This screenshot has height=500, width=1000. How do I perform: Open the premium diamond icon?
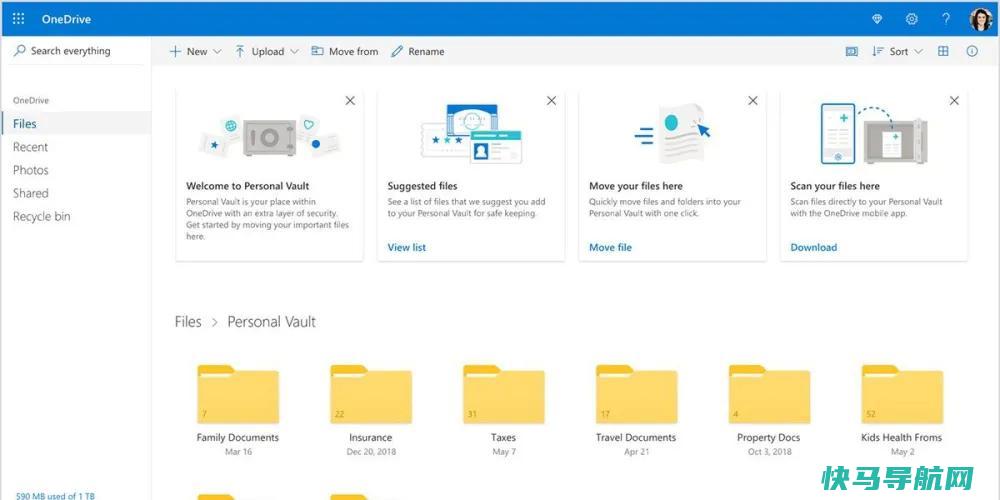(877, 19)
